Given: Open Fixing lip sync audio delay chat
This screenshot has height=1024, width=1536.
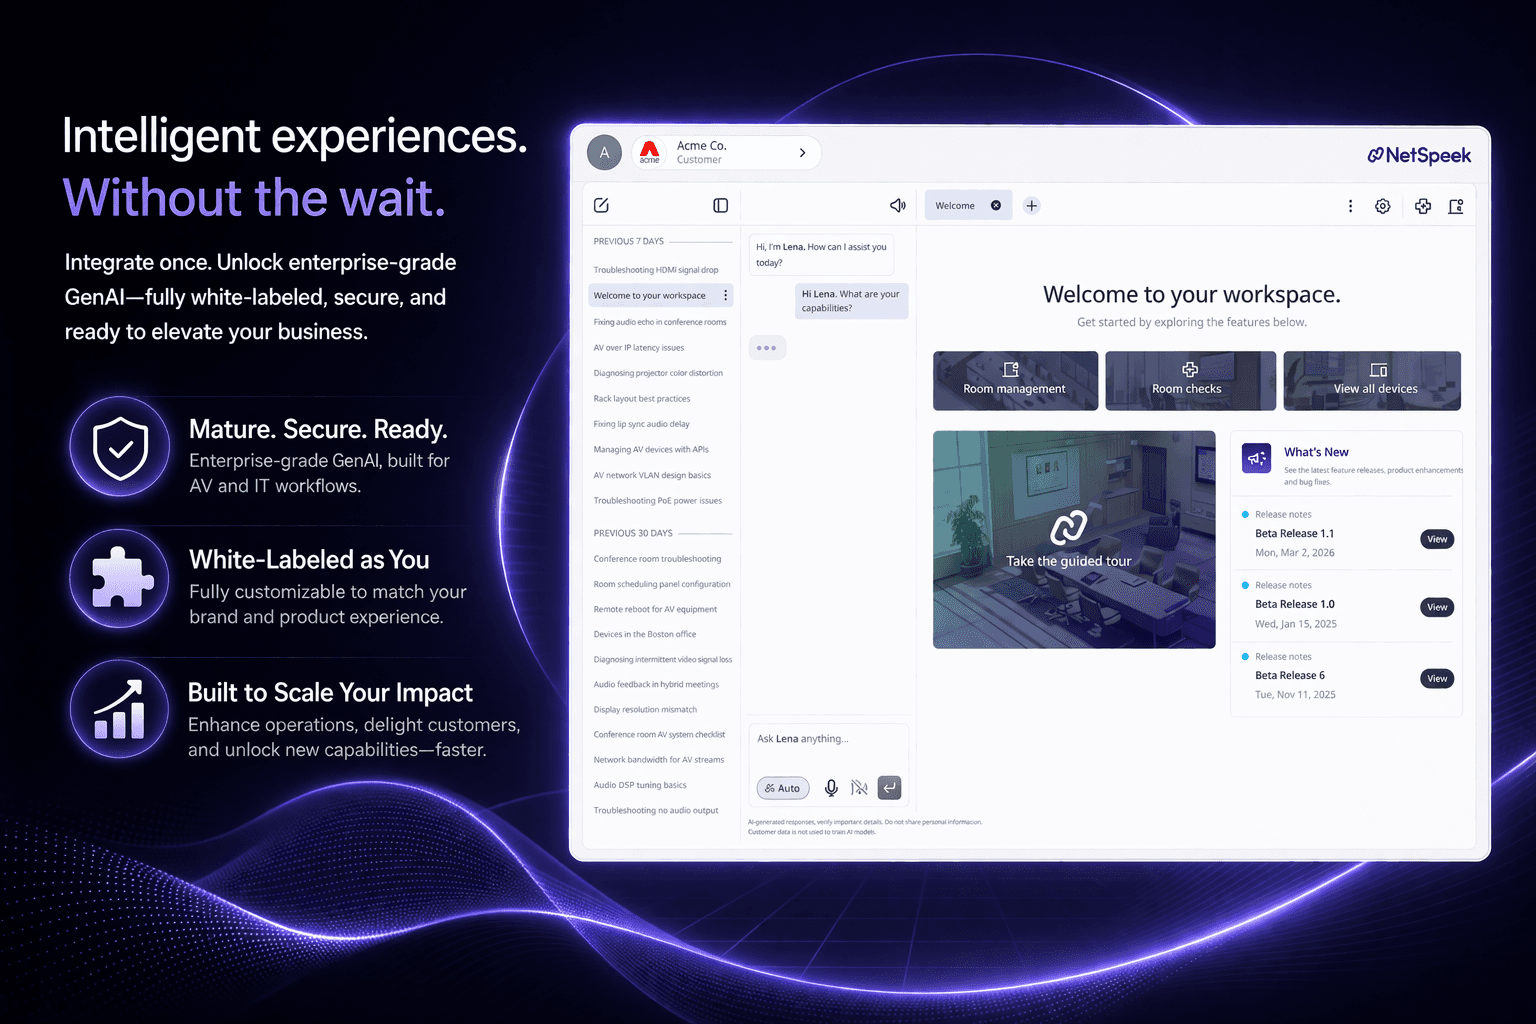Looking at the screenshot, I should pyautogui.click(x=642, y=424).
